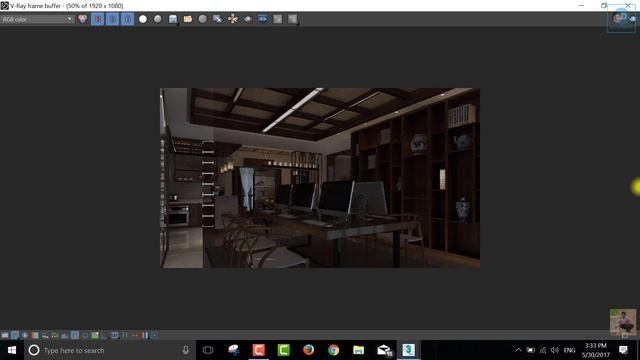640x360 pixels.
Task: Open the red Camtasia taskbar app
Action: 258,350
